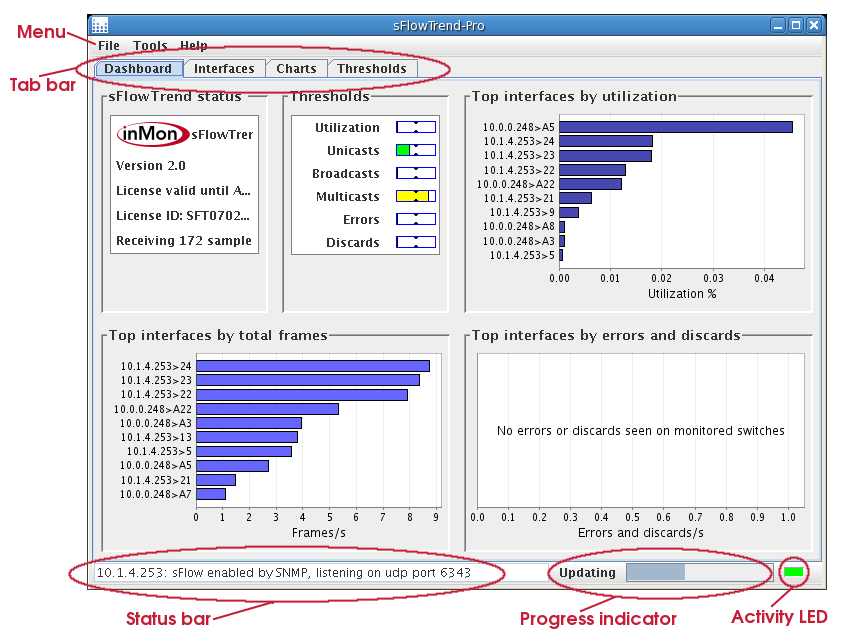842x641 pixels.
Task: Click the Broadcasts threshold gauge
Action: 416,173
